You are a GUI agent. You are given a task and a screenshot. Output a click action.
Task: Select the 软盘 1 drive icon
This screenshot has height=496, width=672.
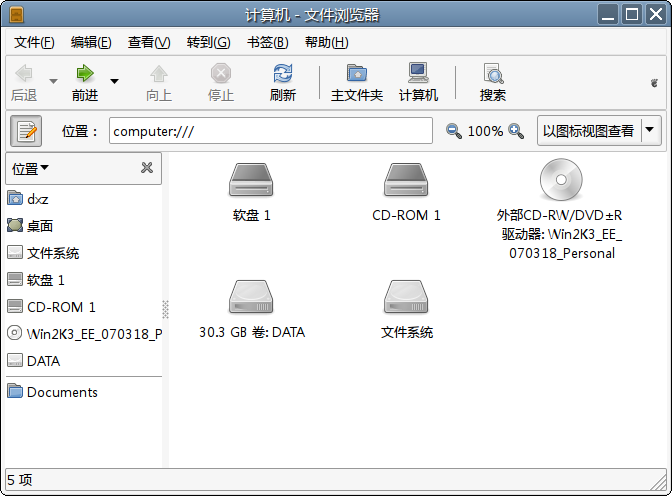tap(251, 180)
